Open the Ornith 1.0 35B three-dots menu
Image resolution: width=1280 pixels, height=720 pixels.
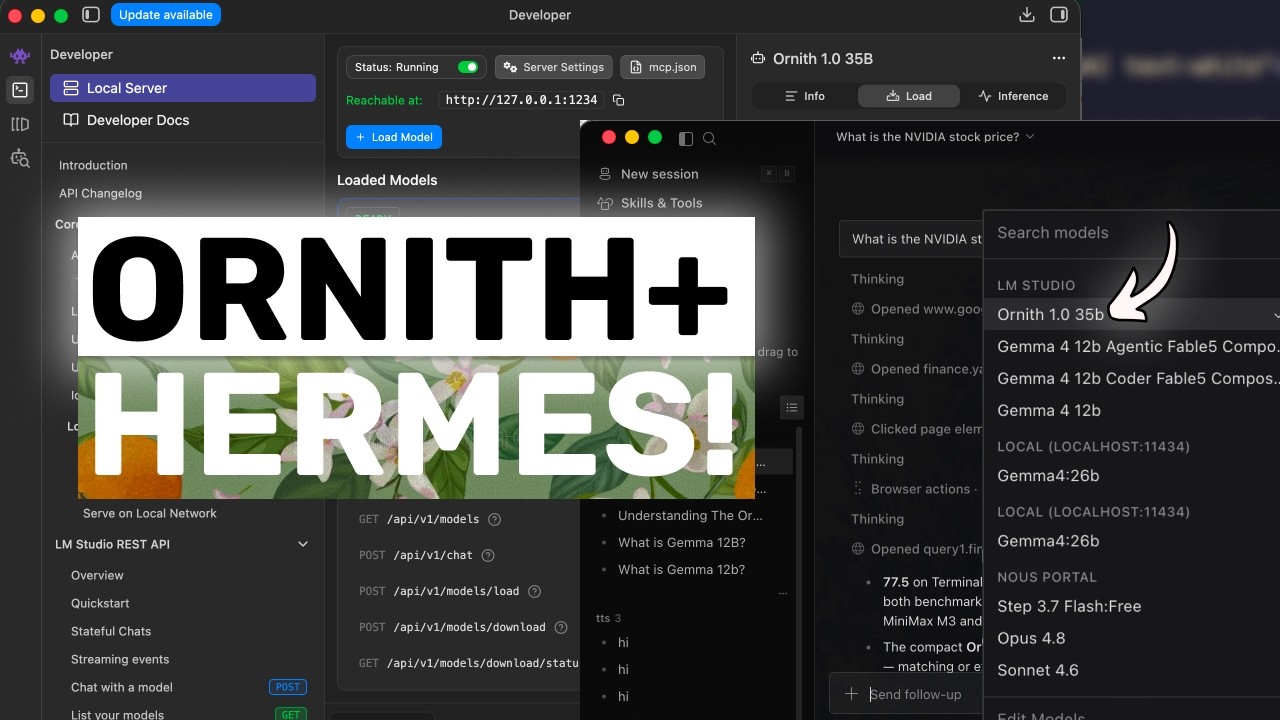coord(1059,59)
